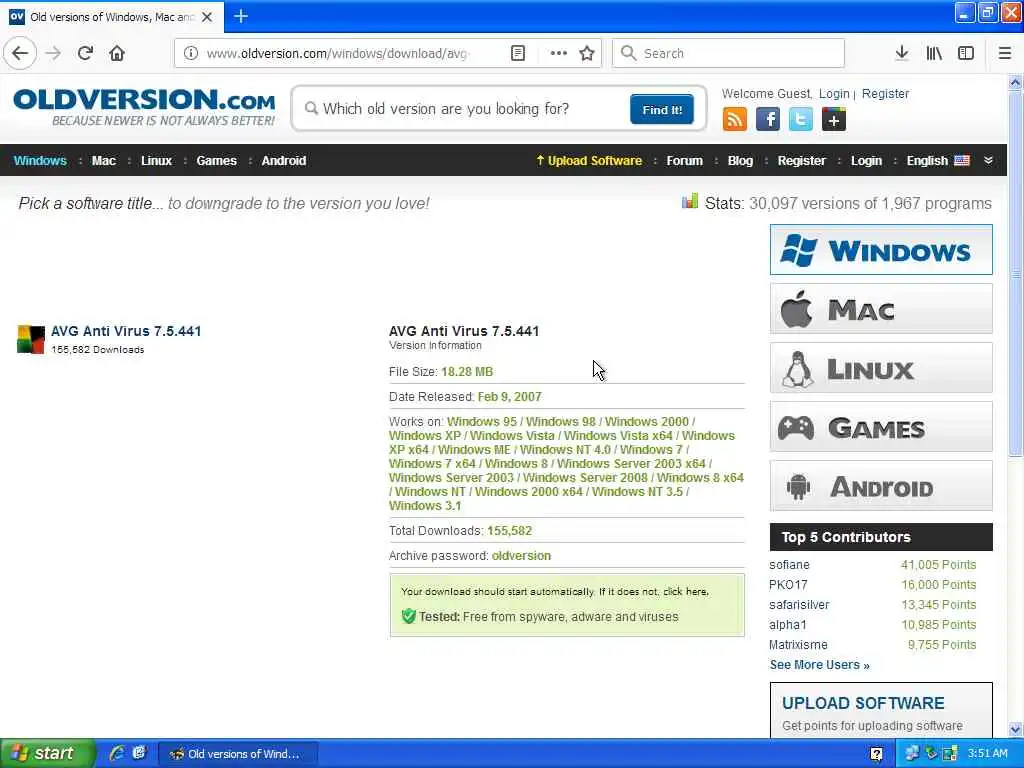Open page actions three-dot menu
Screen dimensions: 1024x768
coord(558,53)
